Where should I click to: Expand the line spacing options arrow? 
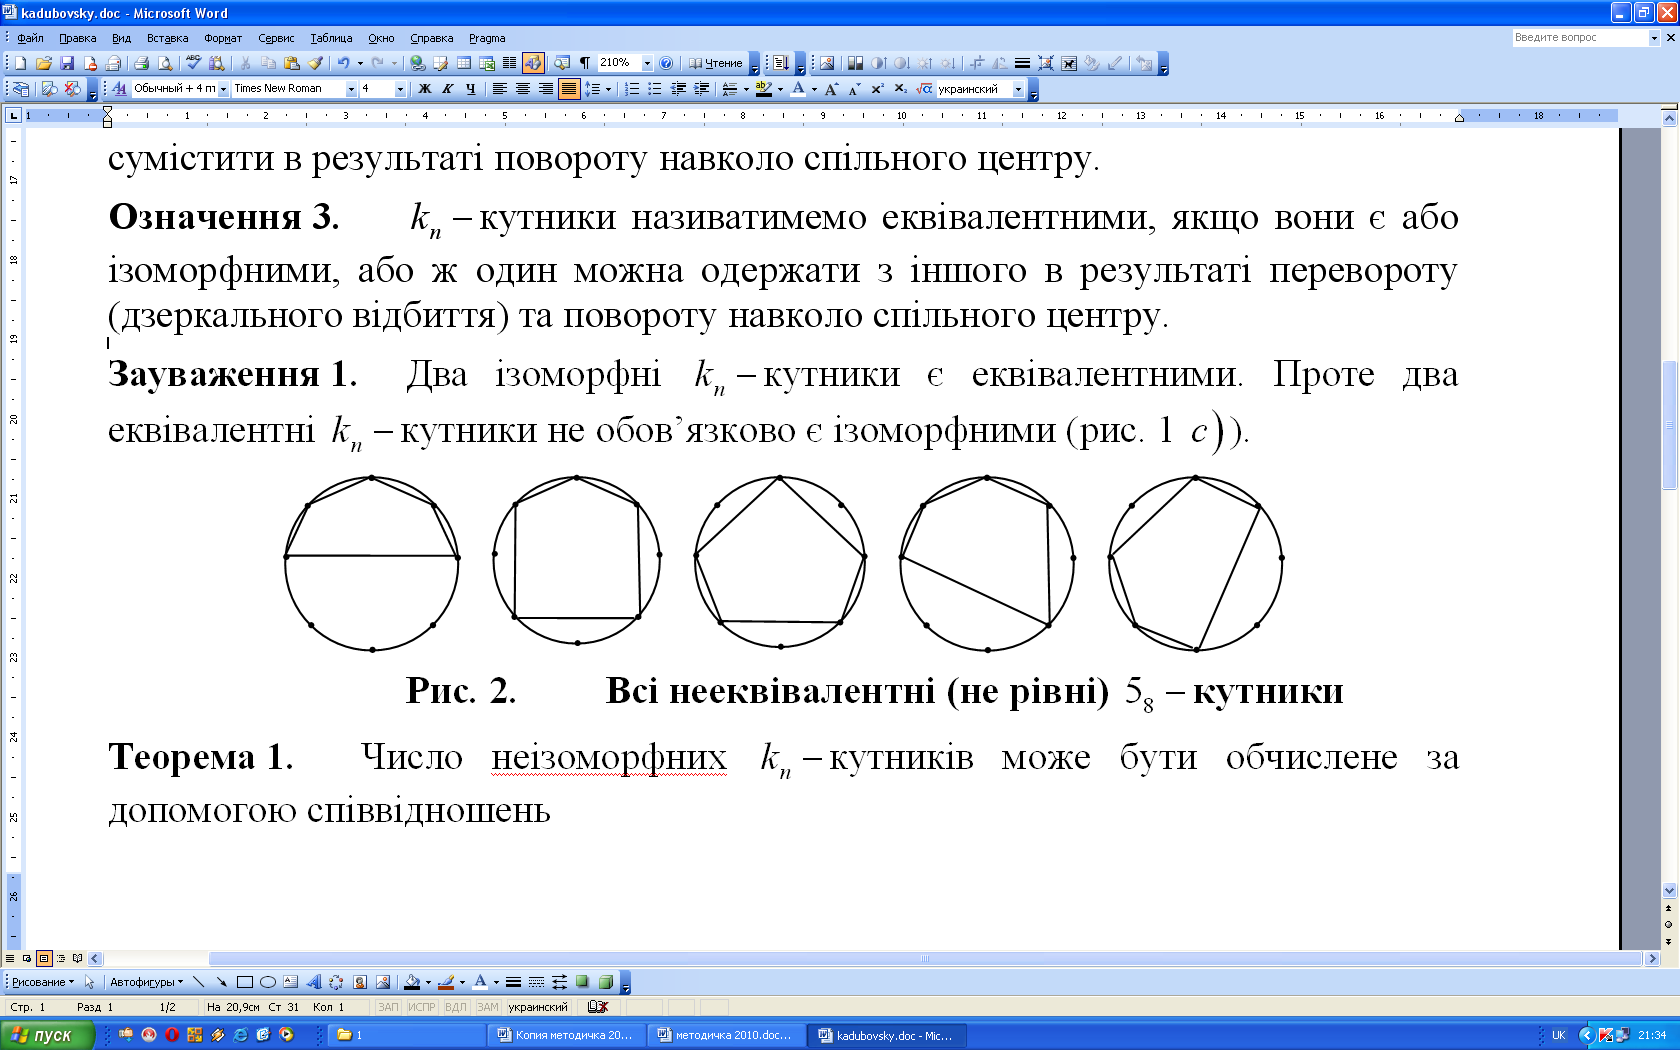608,89
